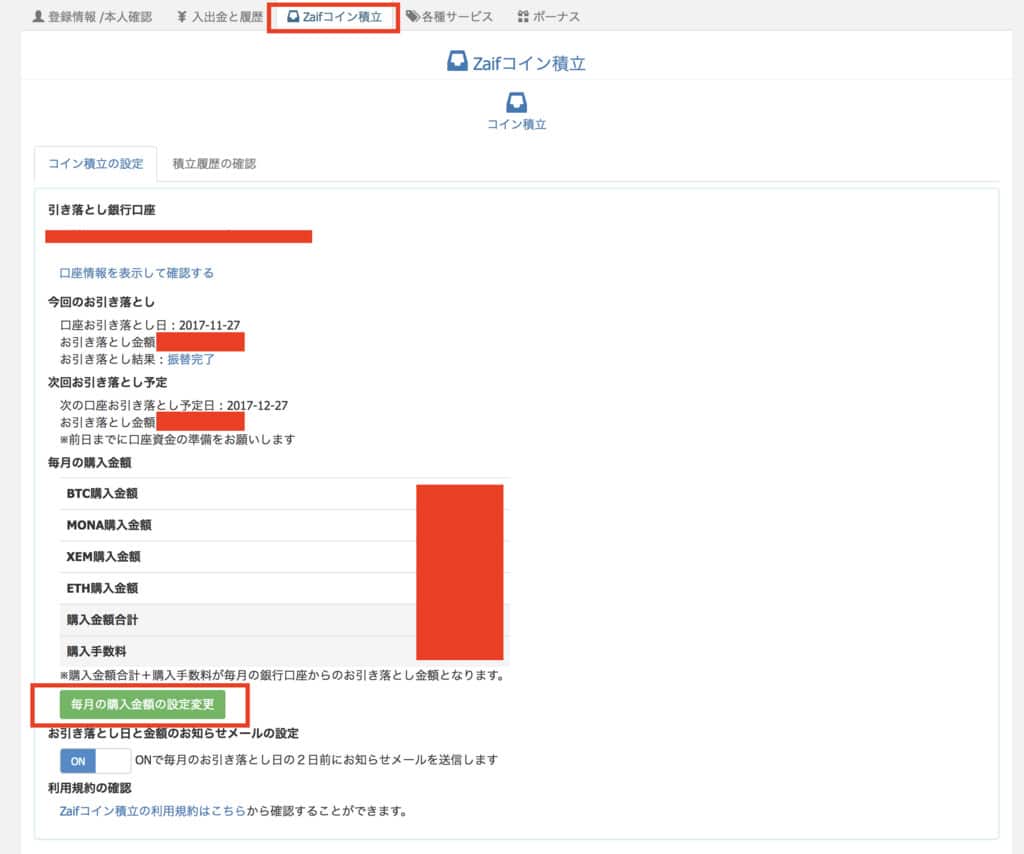Viewport: 1024px width, 854px height.
Task: Open the ボーナス menu
Action: [x=549, y=17]
